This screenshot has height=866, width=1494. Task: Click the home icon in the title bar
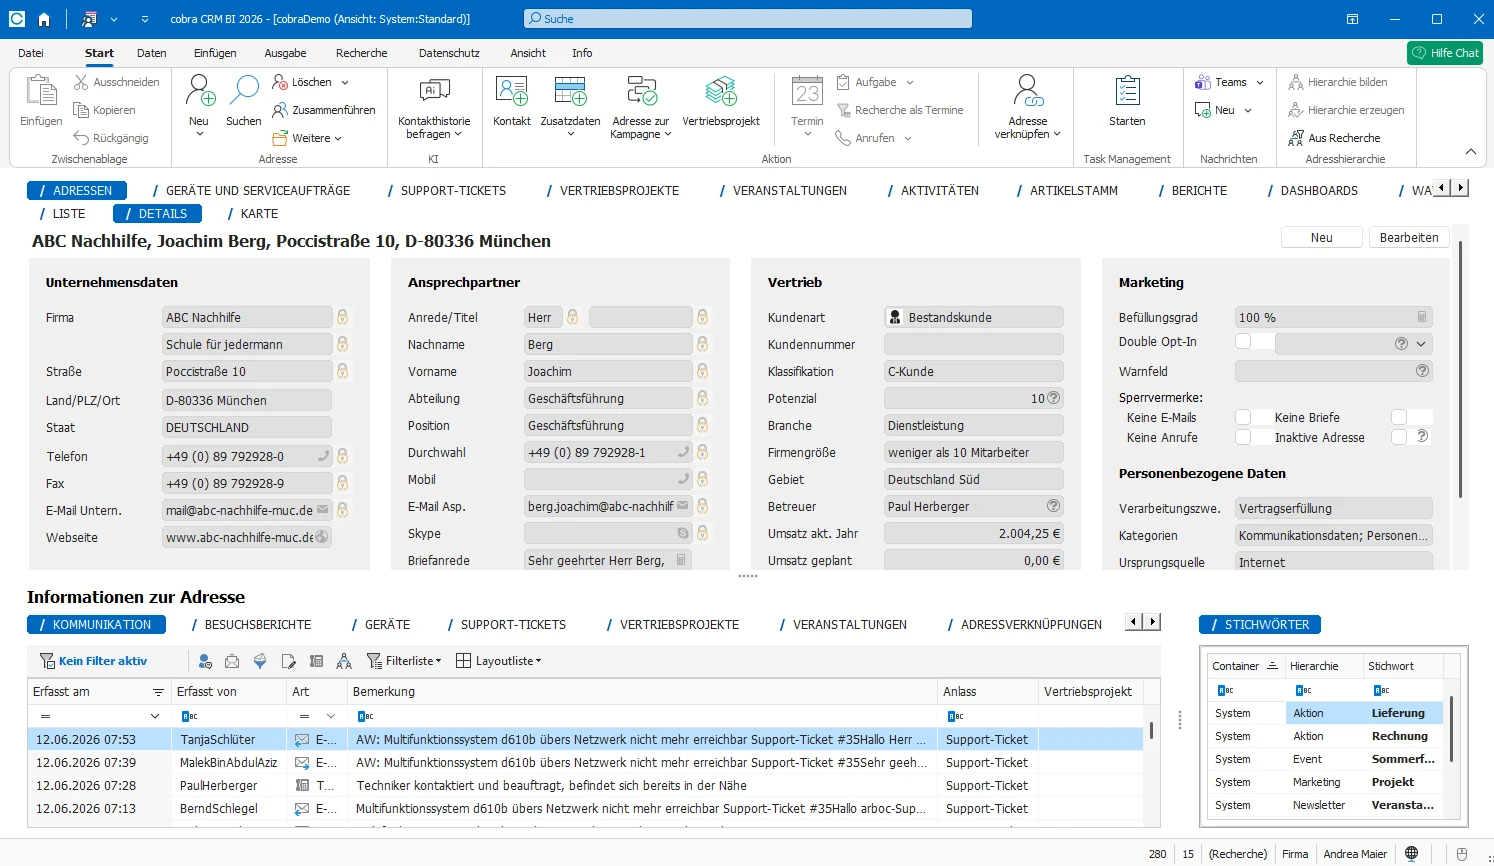[x=43, y=19]
